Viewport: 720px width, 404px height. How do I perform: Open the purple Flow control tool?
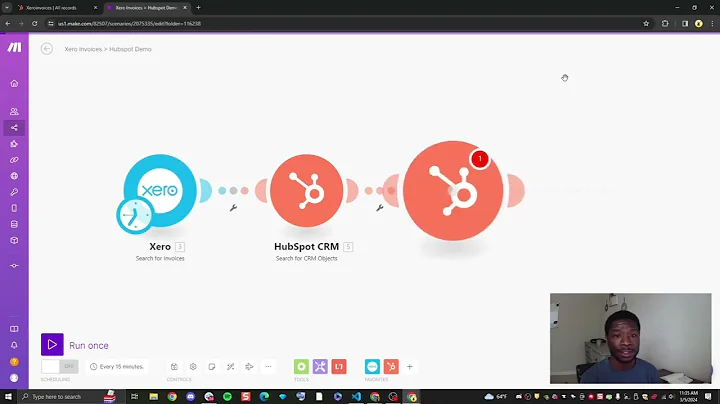pos(320,366)
